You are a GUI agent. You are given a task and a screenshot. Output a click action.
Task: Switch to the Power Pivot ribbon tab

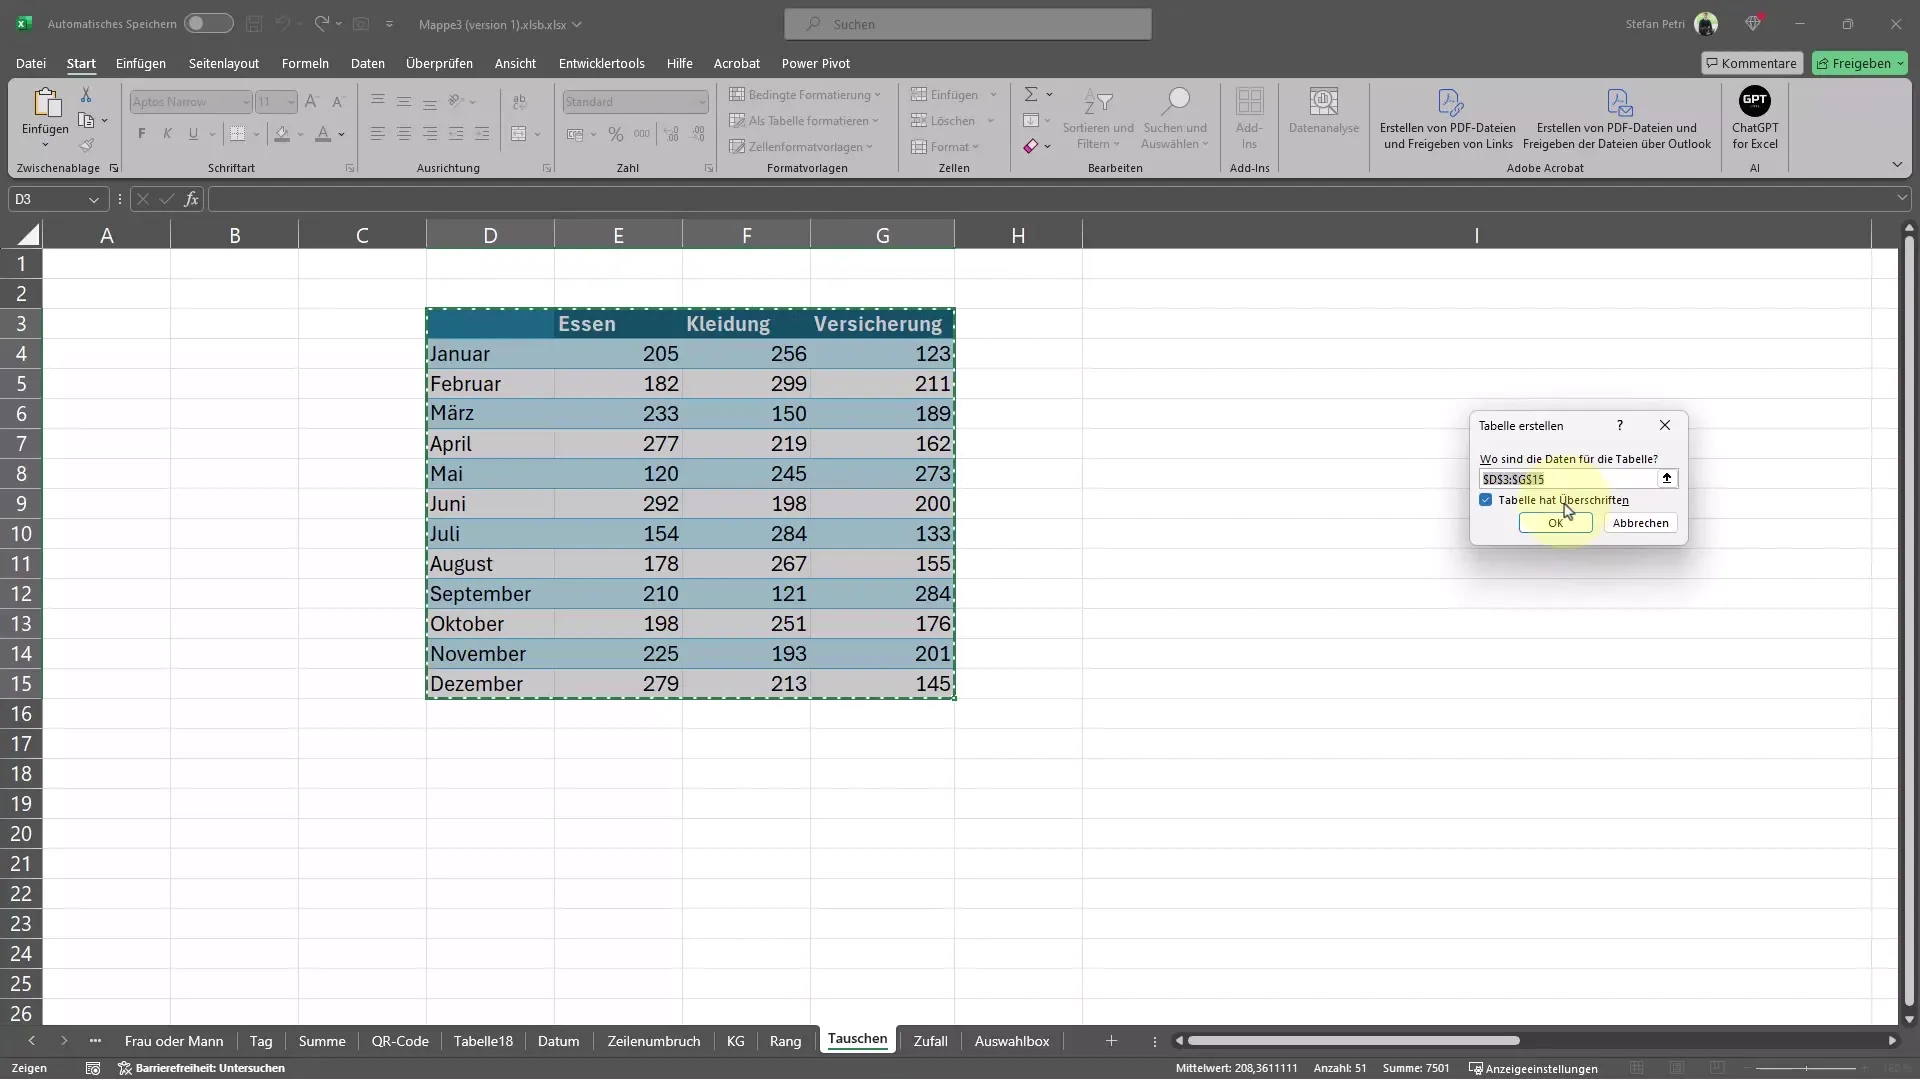click(x=816, y=63)
